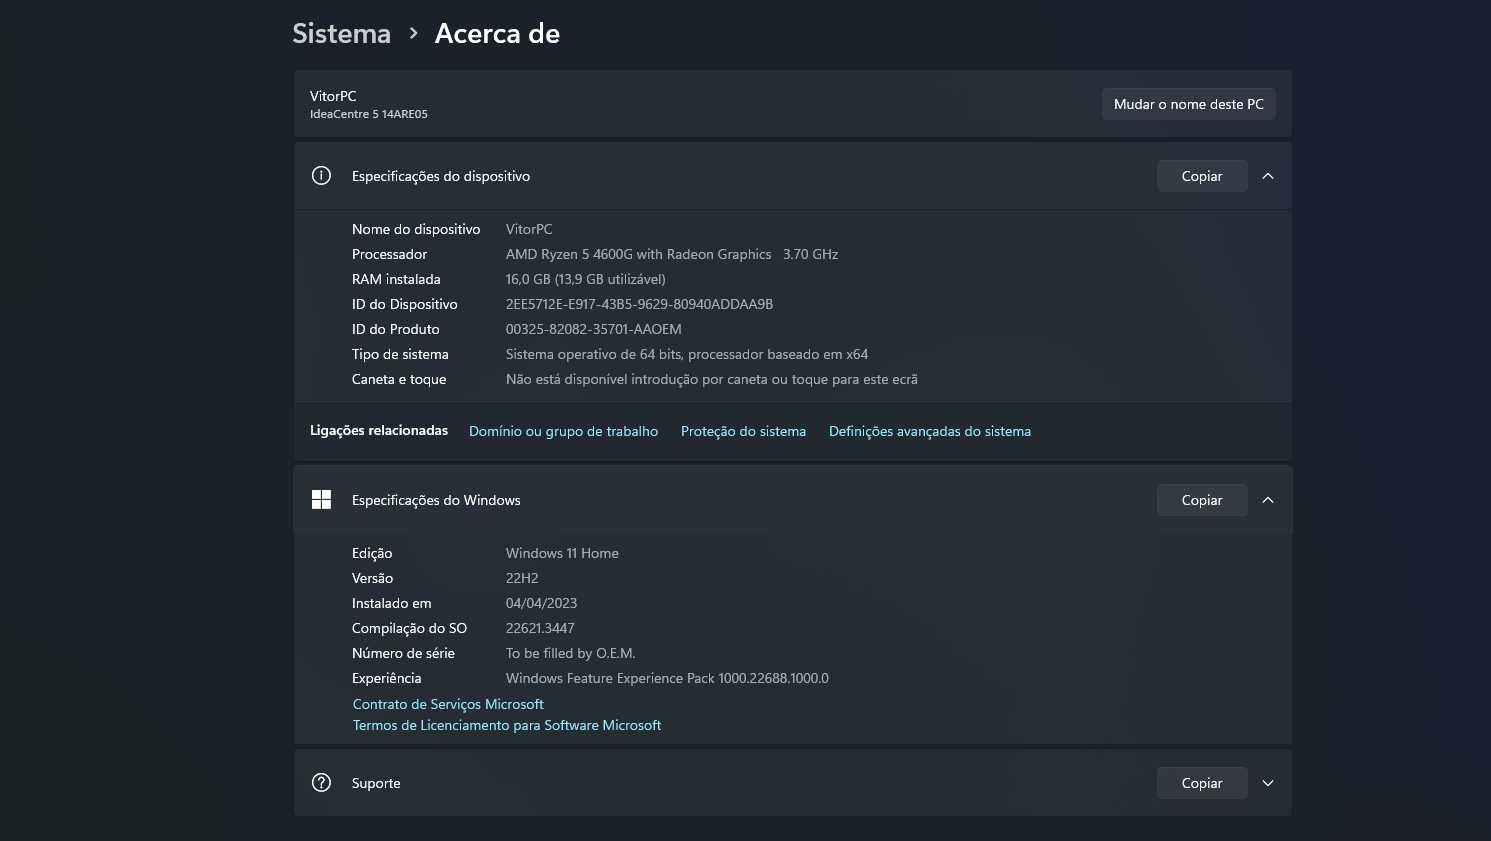Viewport: 1491px width, 841px height.
Task: Open Proteção do sistema link
Action: pos(743,431)
